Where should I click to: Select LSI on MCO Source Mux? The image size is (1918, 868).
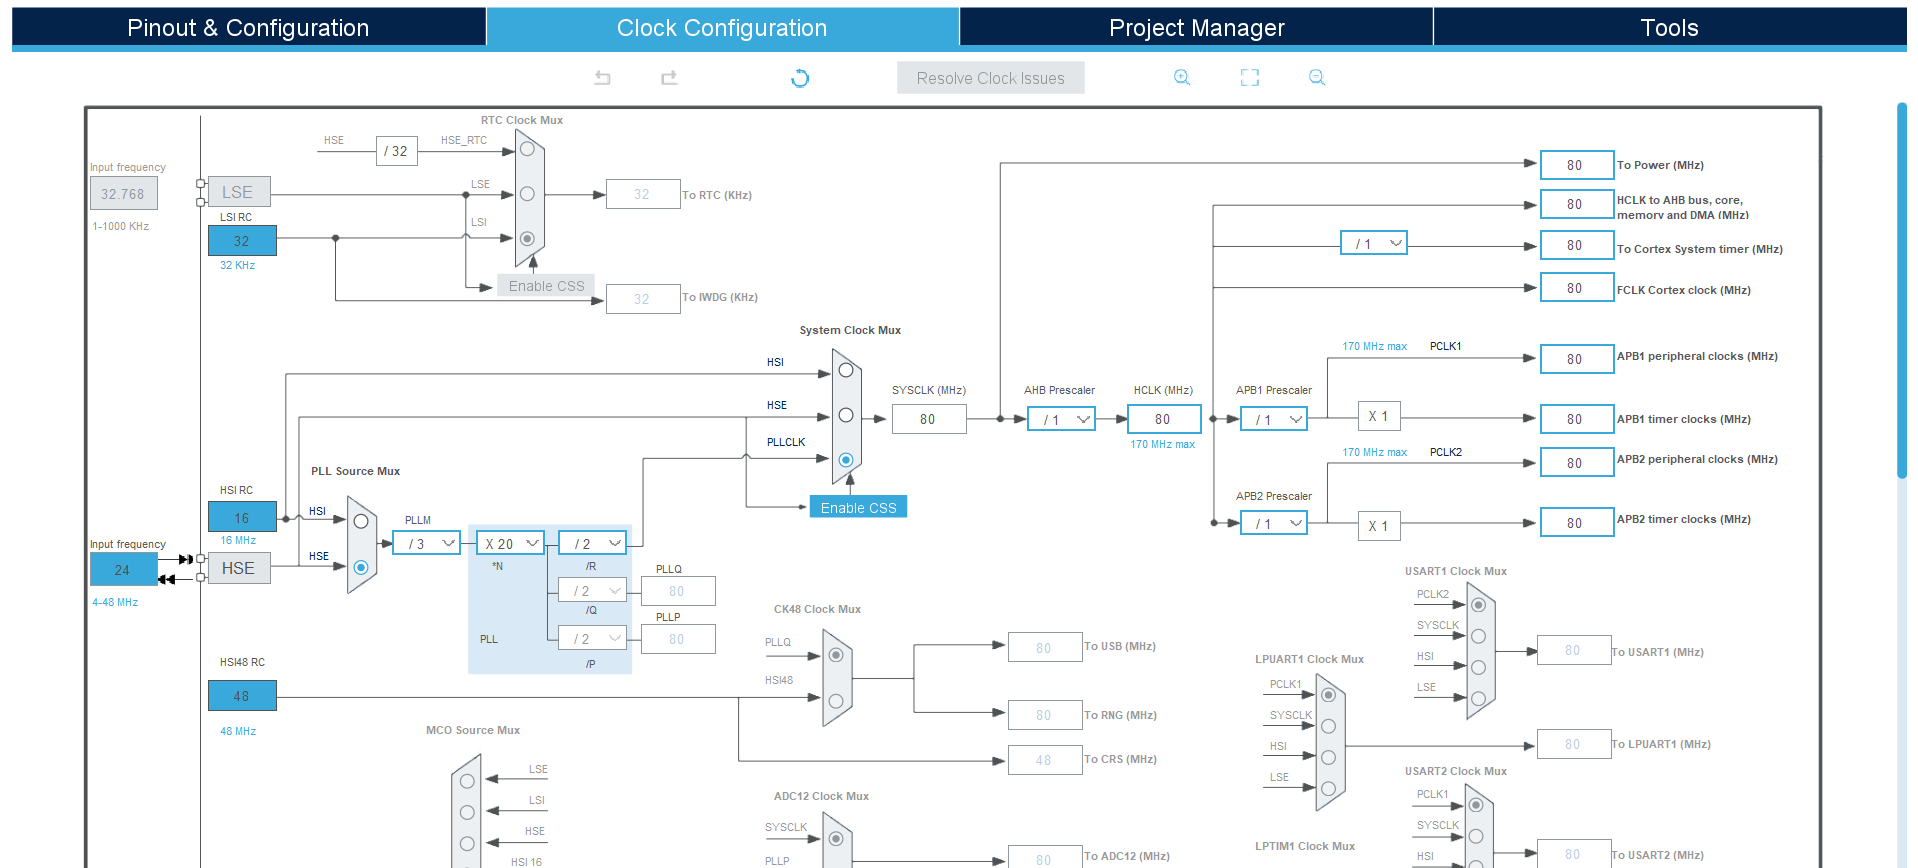pos(467,812)
